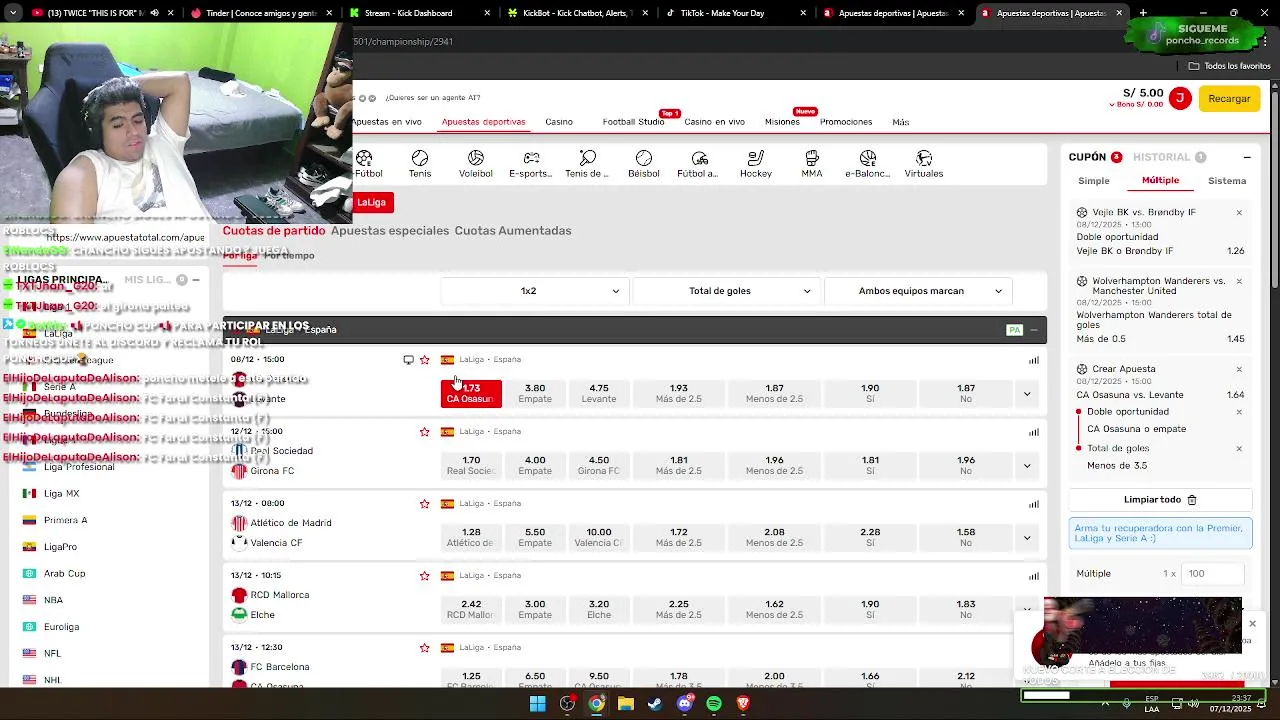Screen dimensions: 1280x720
Task: Go to Apuestas en vivo
Action: coord(388,122)
